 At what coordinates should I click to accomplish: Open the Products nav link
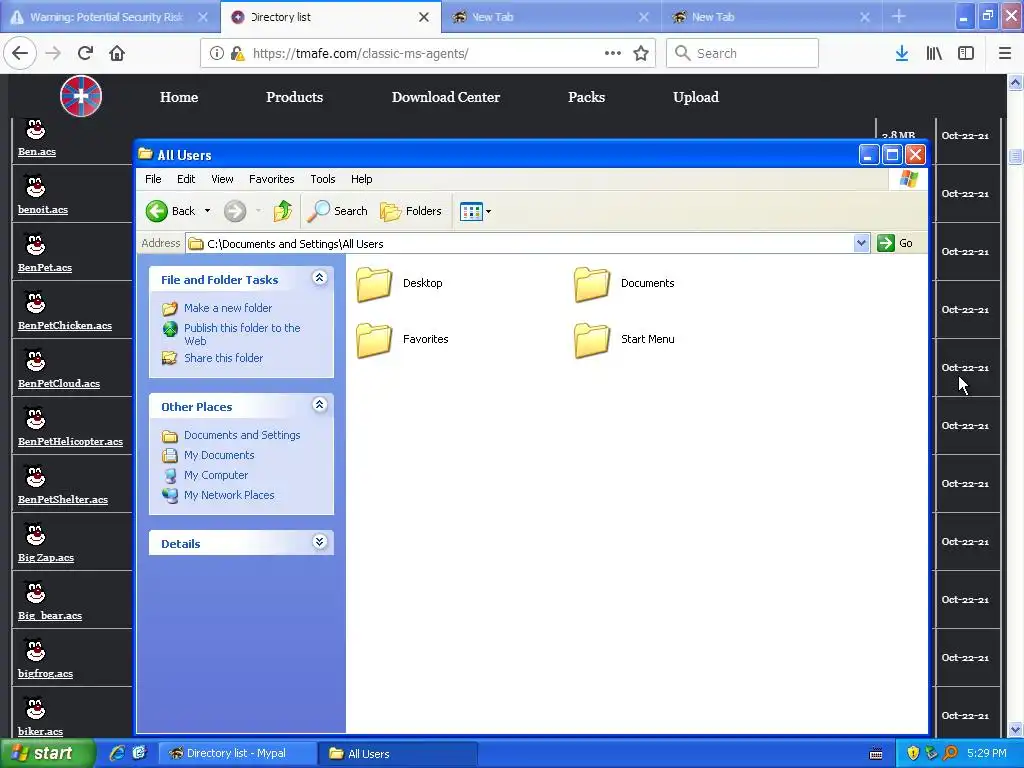(295, 97)
